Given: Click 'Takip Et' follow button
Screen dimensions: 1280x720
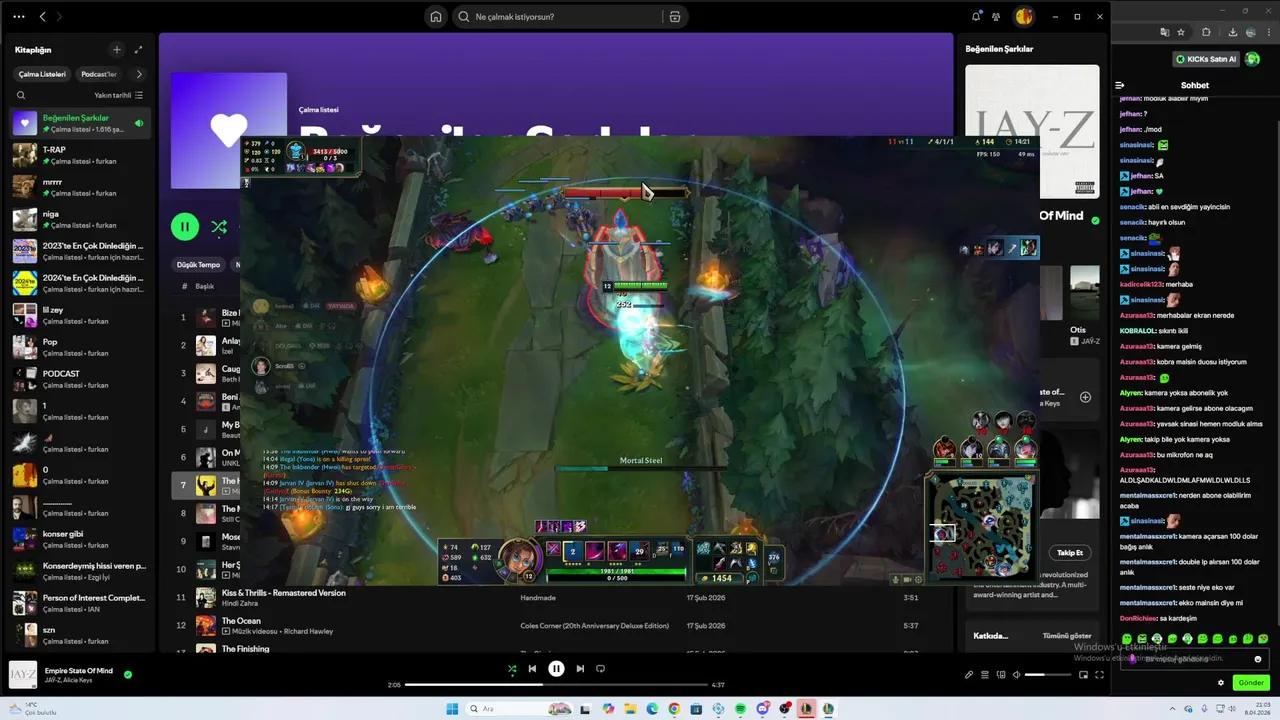Looking at the screenshot, I should (x=1071, y=552).
